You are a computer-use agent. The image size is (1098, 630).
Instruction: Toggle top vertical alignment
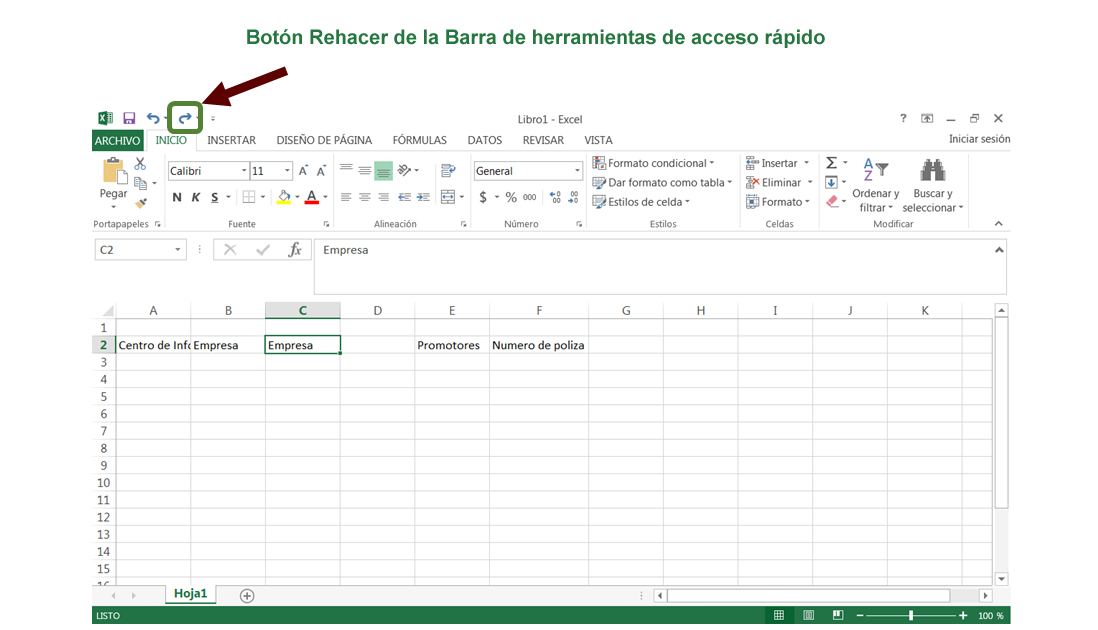[346, 170]
